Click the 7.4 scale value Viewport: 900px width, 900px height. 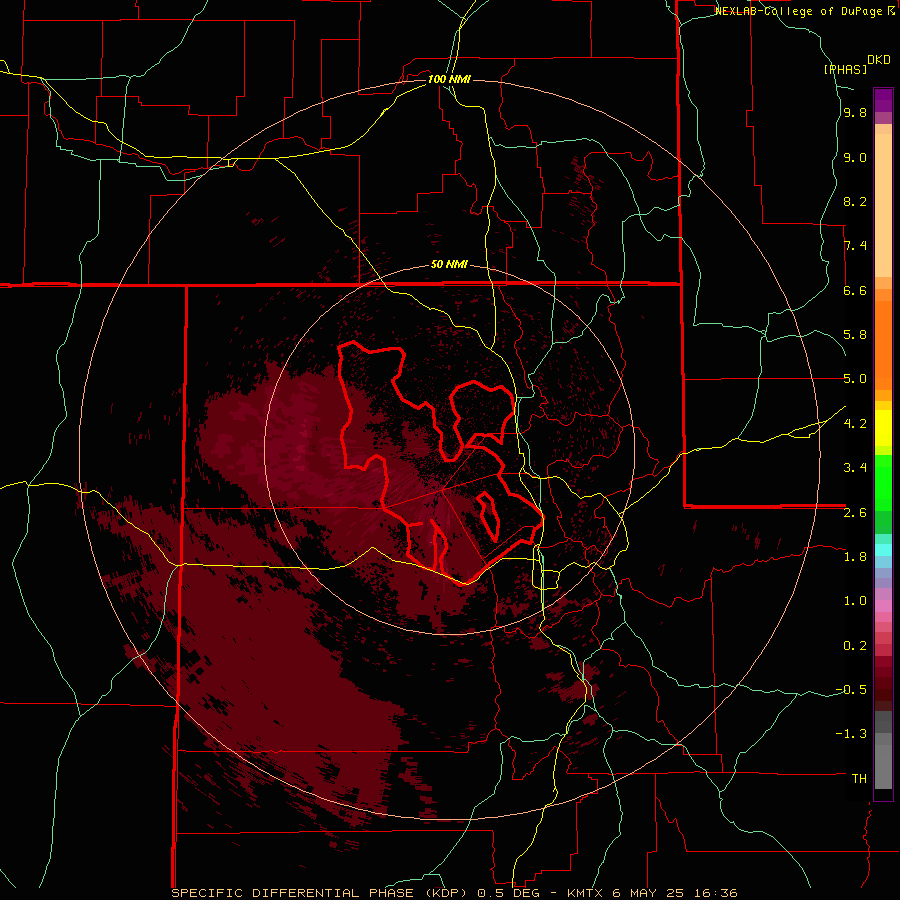tap(855, 246)
